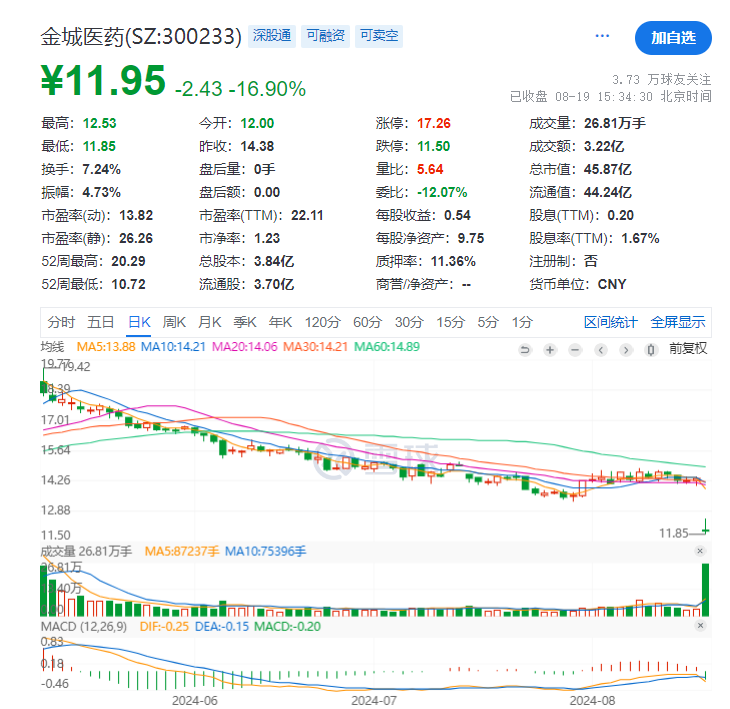The width and height of the screenshot is (730, 709).
Task: Switch to the 五日 chart tab
Action: [x=101, y=322]
